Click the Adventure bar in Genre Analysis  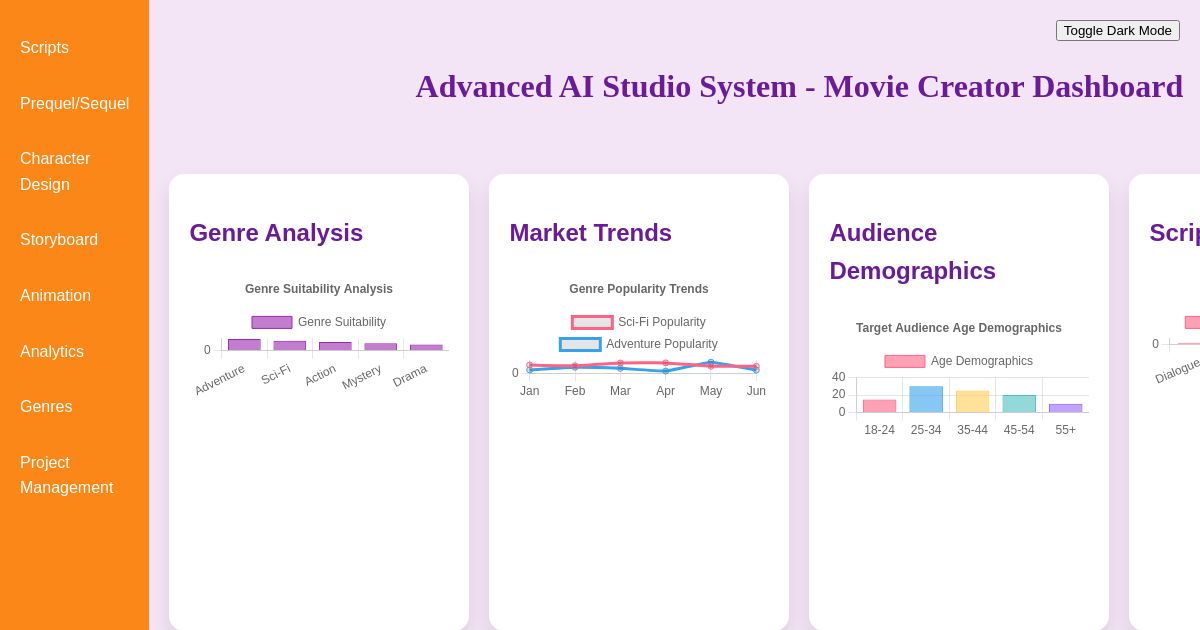[x=244, y=344]
